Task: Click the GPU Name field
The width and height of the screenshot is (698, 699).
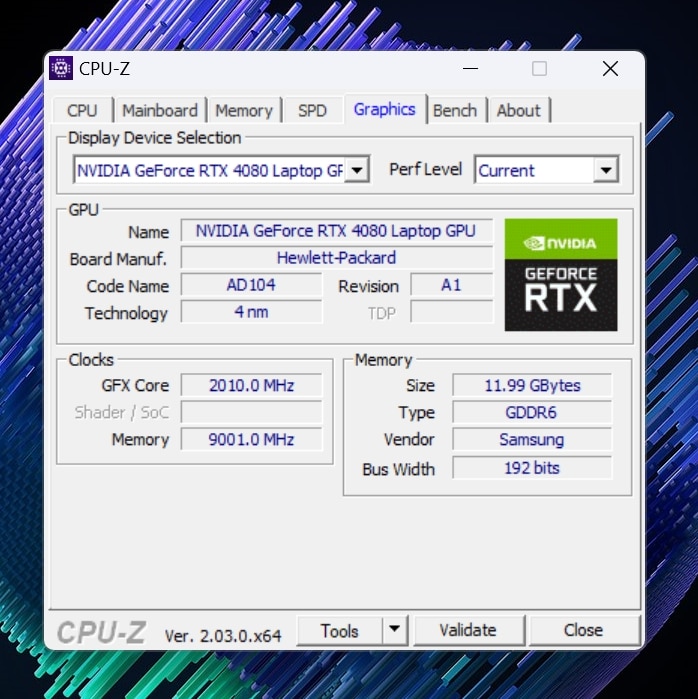Action: click(336, 231)
